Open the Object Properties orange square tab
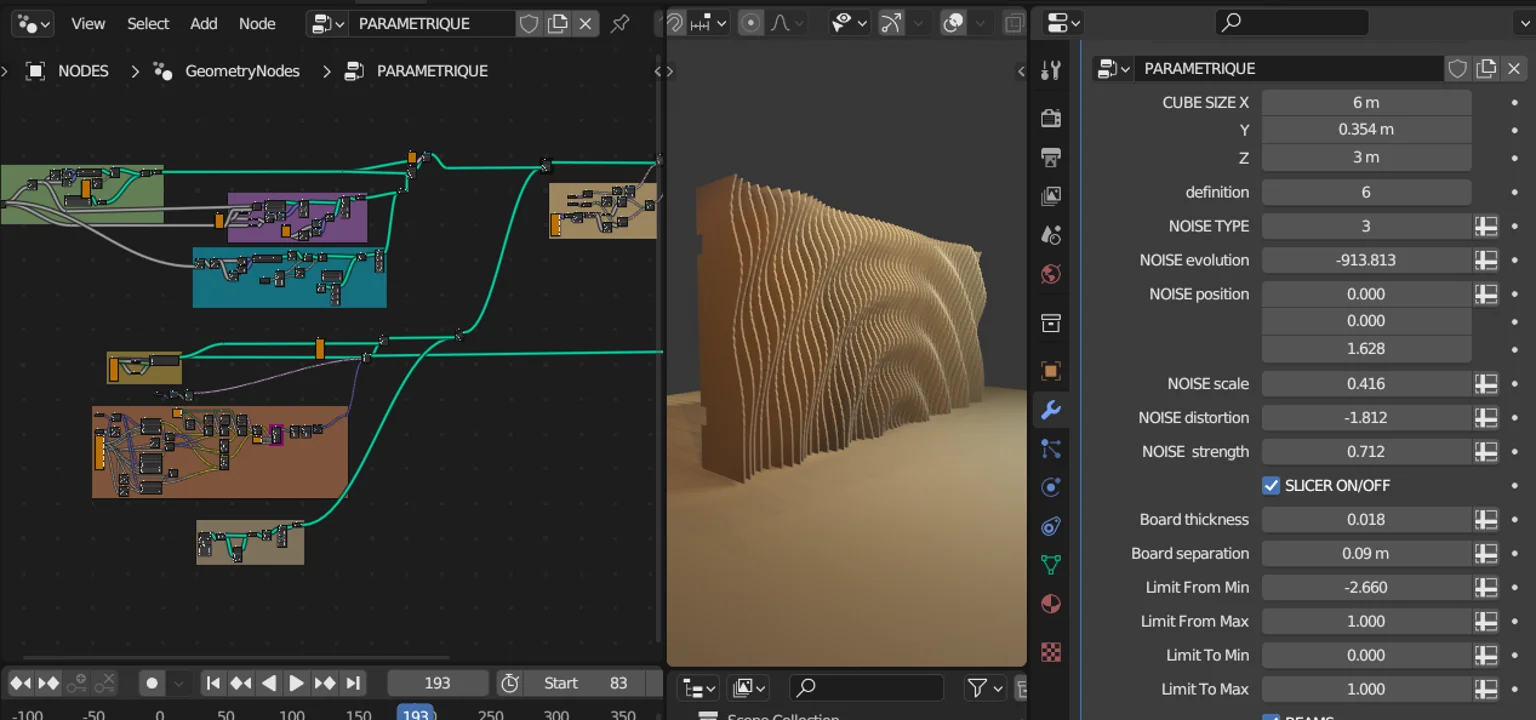The height and width of the screenshot is (720, 1536). [x=1050, y=371]
